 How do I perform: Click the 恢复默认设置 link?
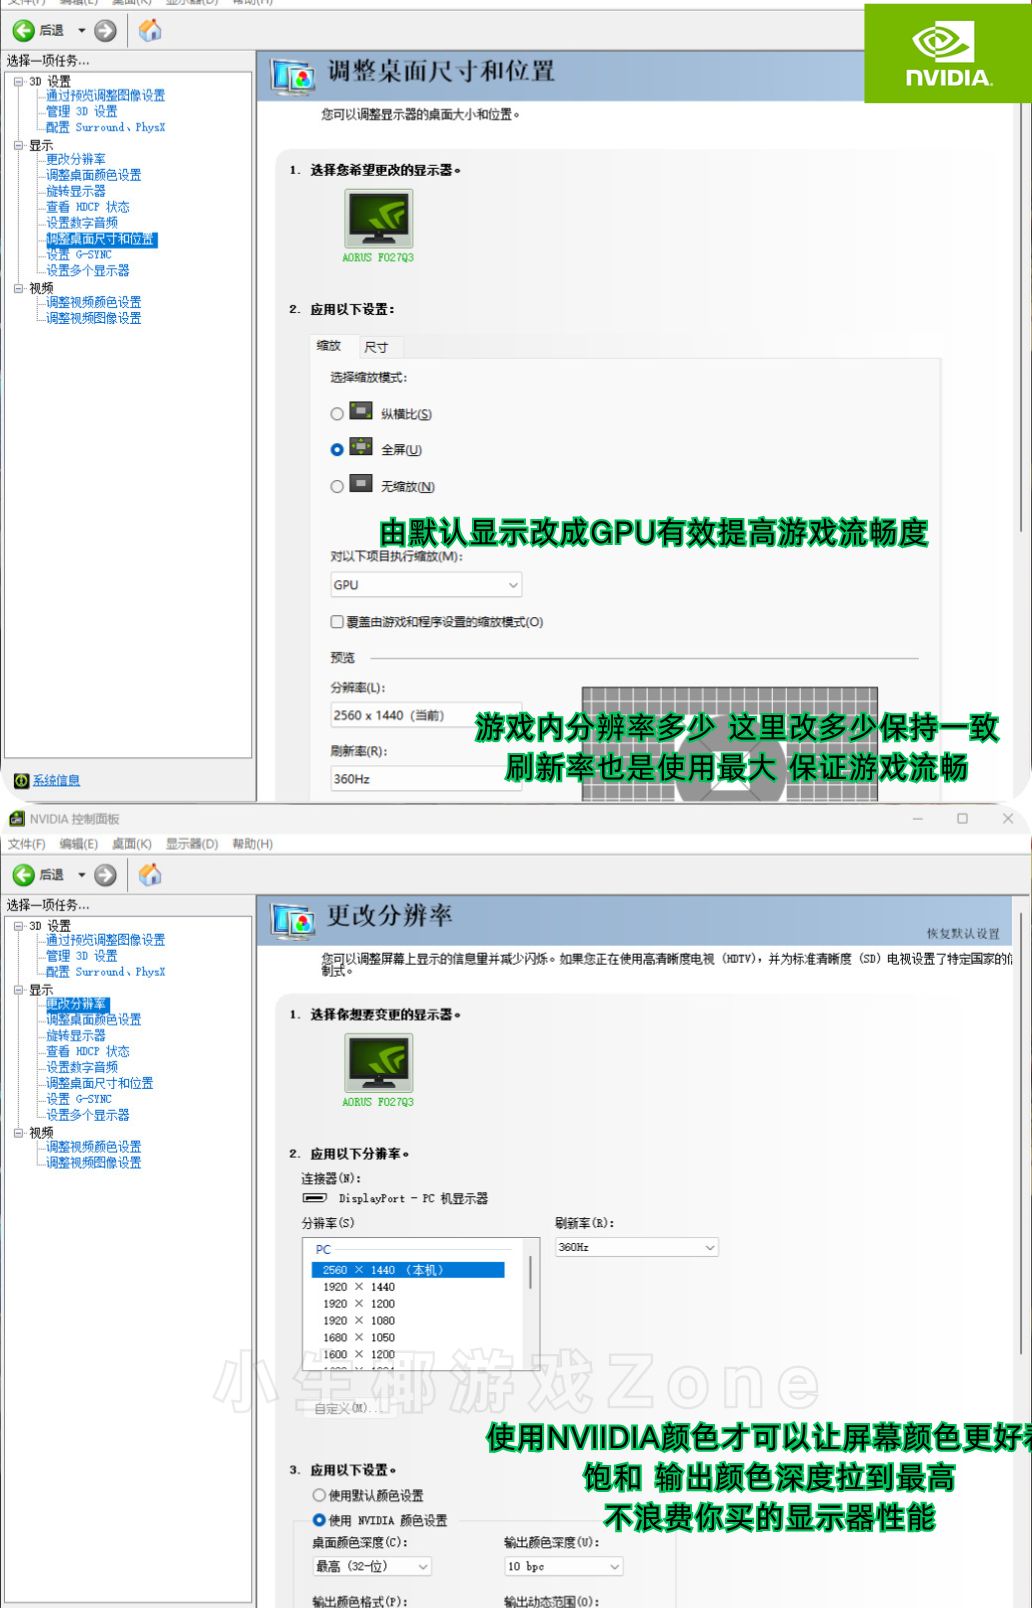(x=963, y=933)
